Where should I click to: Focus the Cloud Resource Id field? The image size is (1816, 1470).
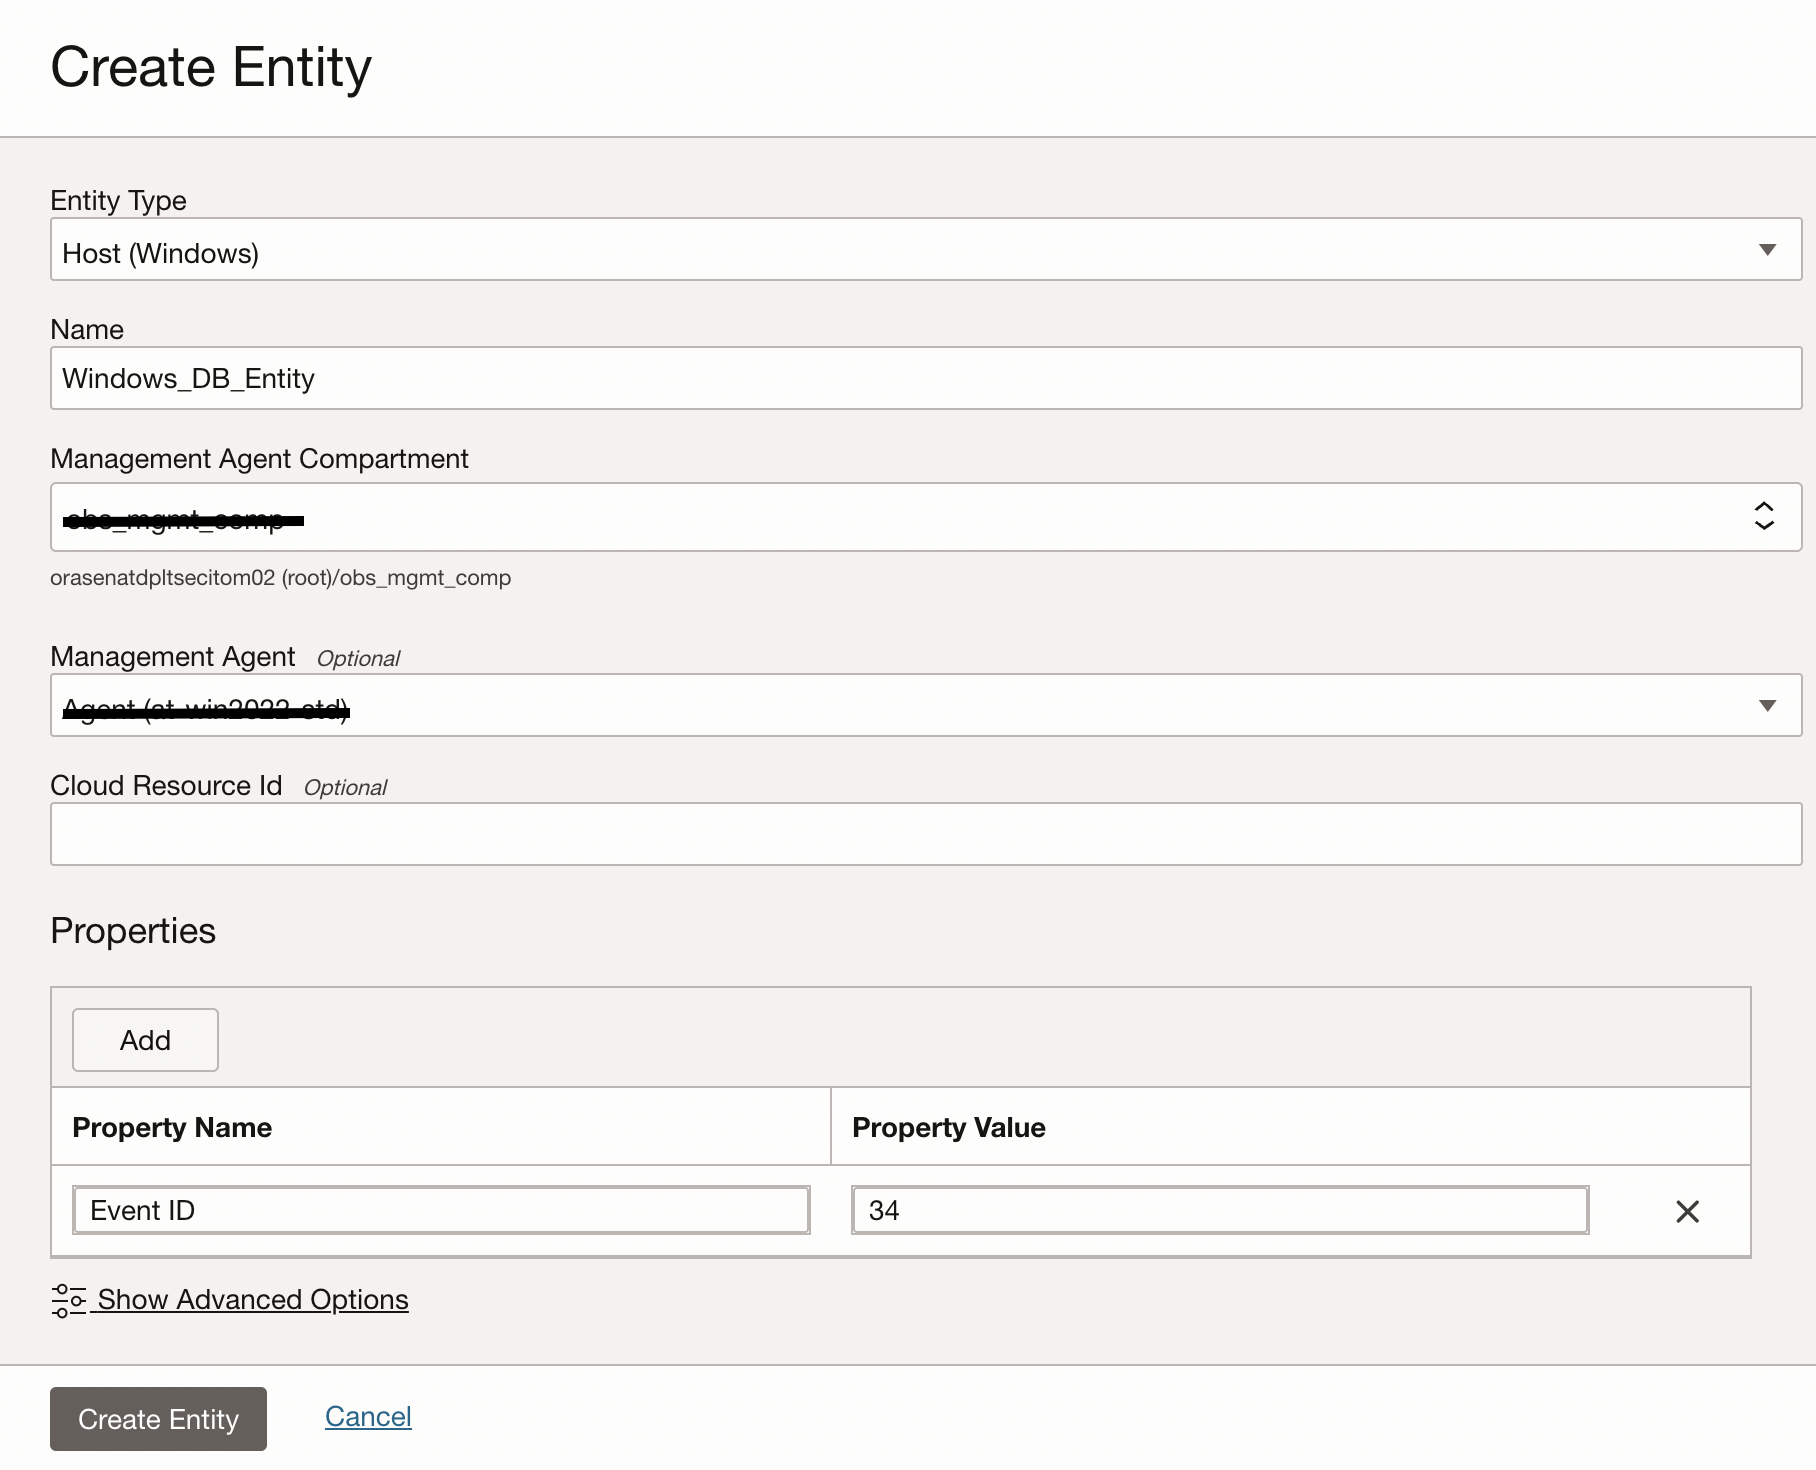click(925, 834)
